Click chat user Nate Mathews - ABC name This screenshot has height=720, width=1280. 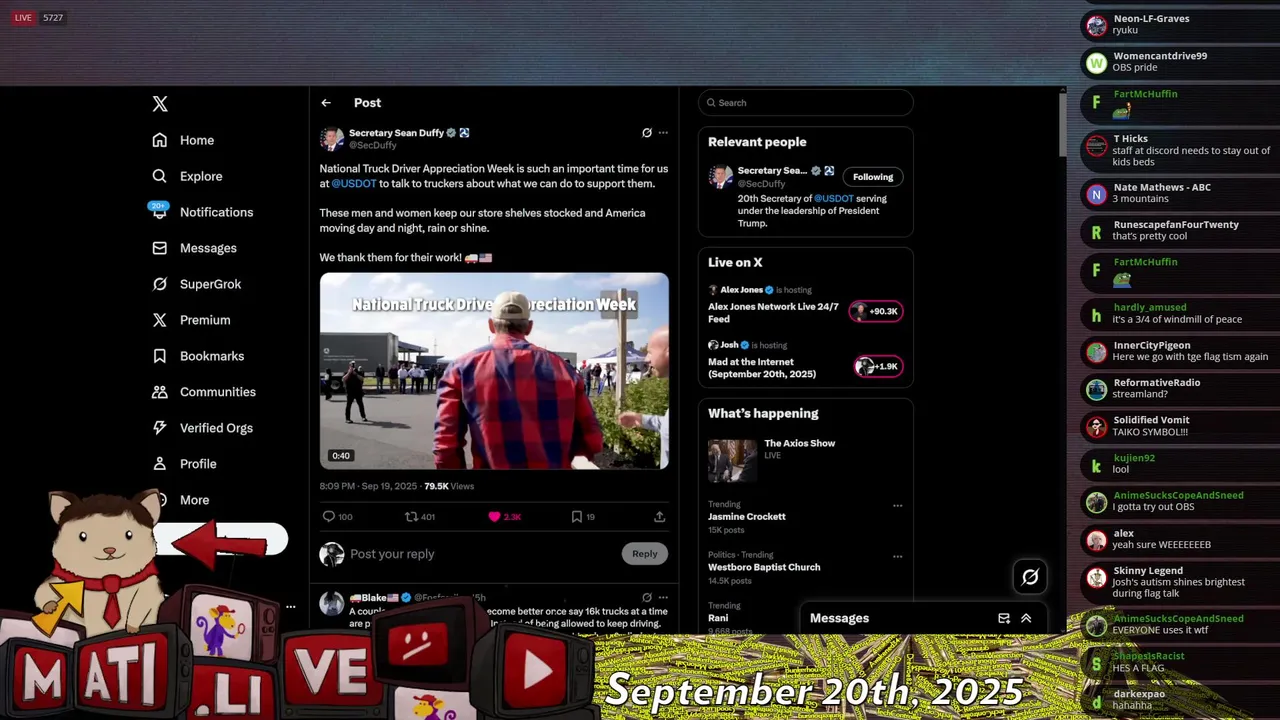pyautogui.click(x=1162, y=187)
